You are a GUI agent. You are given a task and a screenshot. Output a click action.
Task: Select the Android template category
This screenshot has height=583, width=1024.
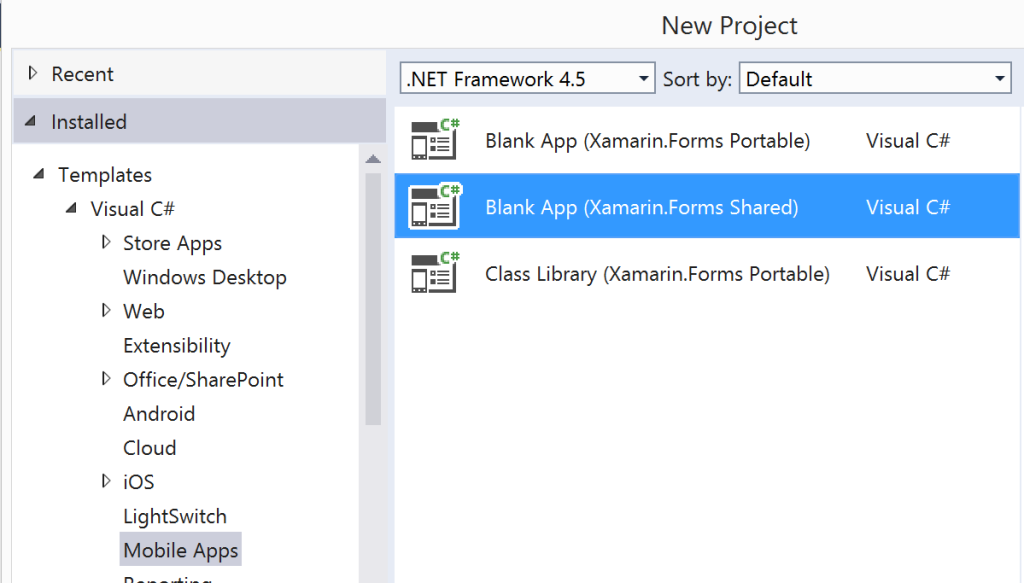click(x=159, y=413)
